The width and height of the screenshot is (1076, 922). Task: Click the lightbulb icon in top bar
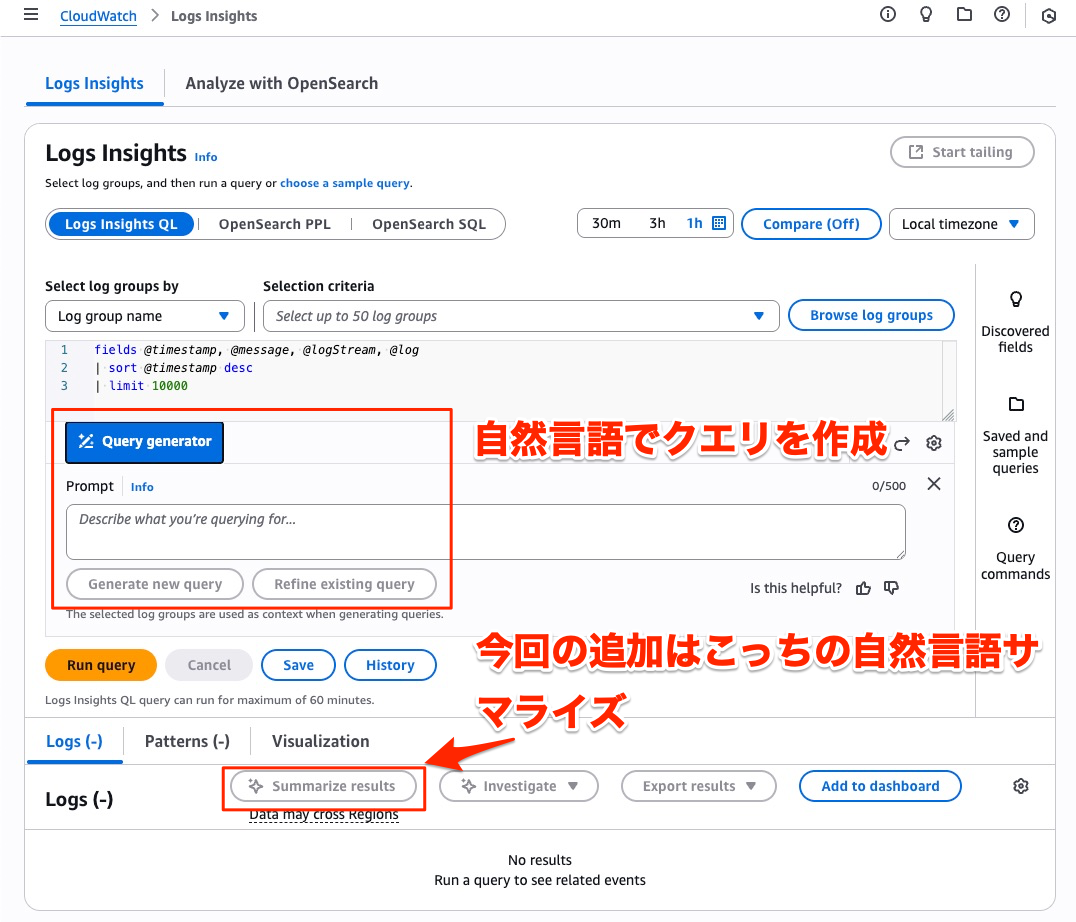(x=926, y=14)
